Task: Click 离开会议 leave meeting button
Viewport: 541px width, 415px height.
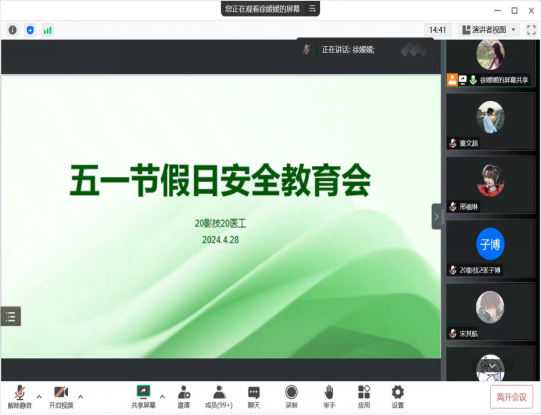Action: click(511, 397)
